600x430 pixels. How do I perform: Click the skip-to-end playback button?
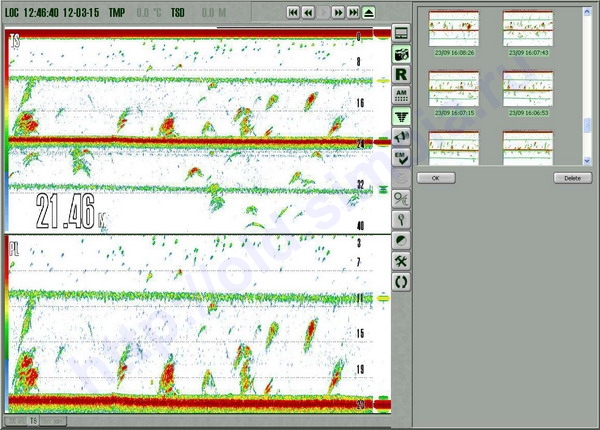[x=354, y=12]
